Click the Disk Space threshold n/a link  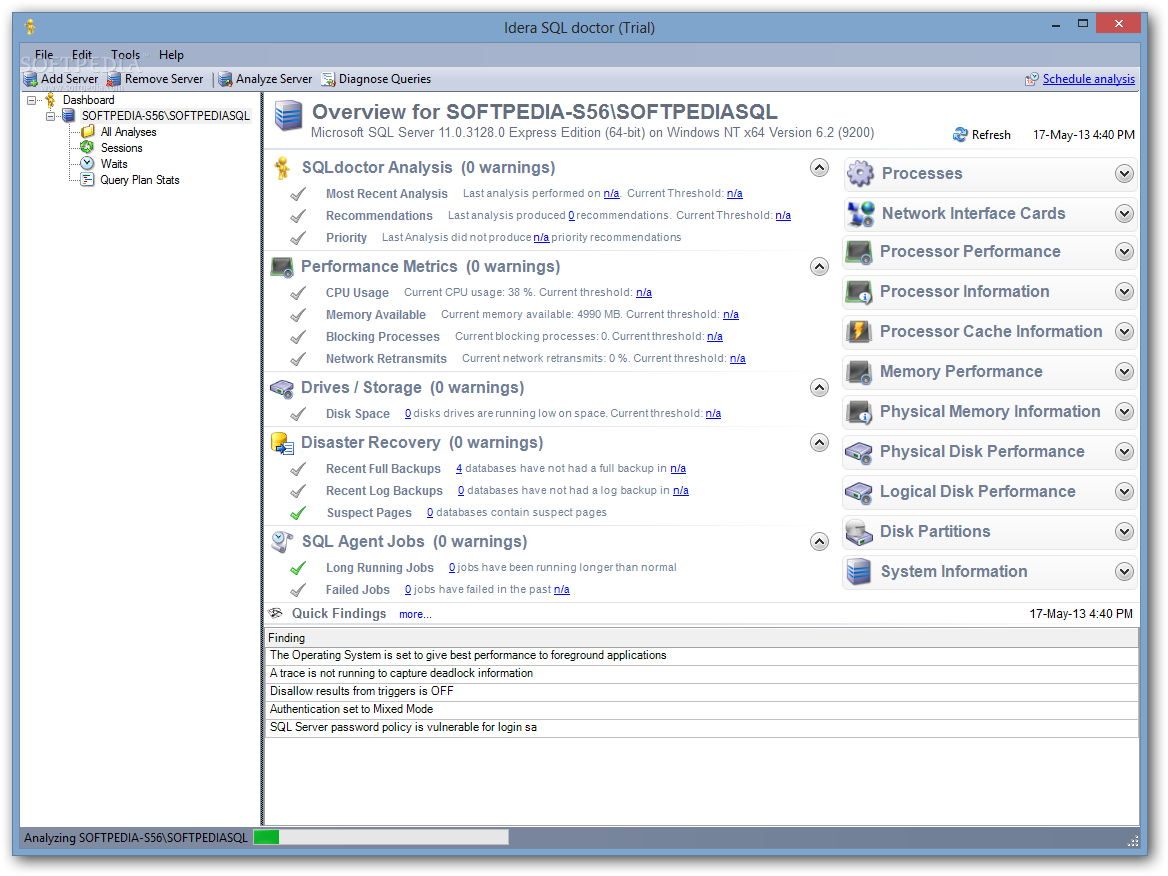[713, 413]
